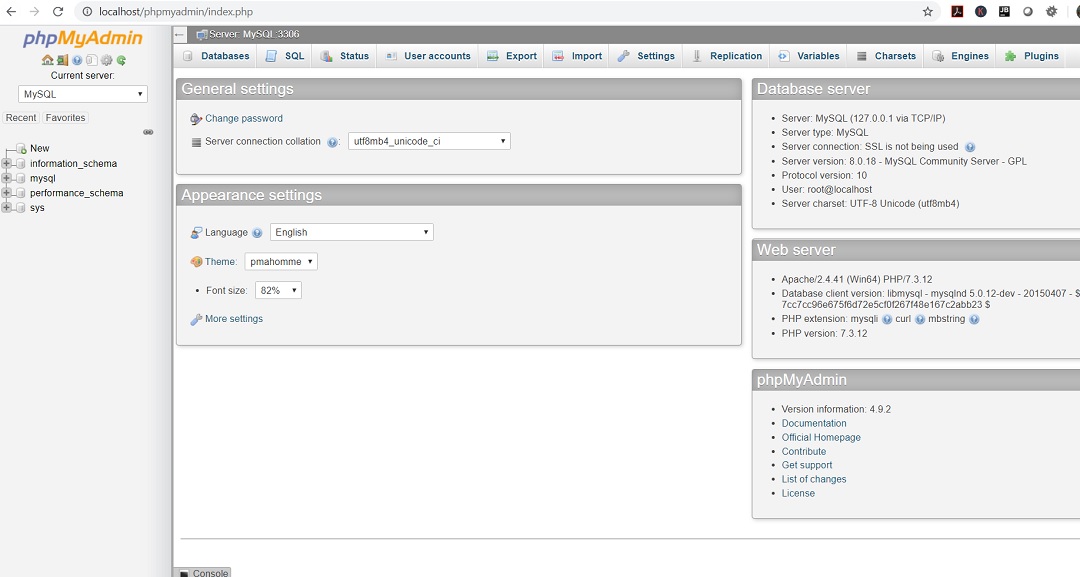This screenshot has width=1080, height=577.
Task: Click the link chain icon in sidebar
Action: 148,132
